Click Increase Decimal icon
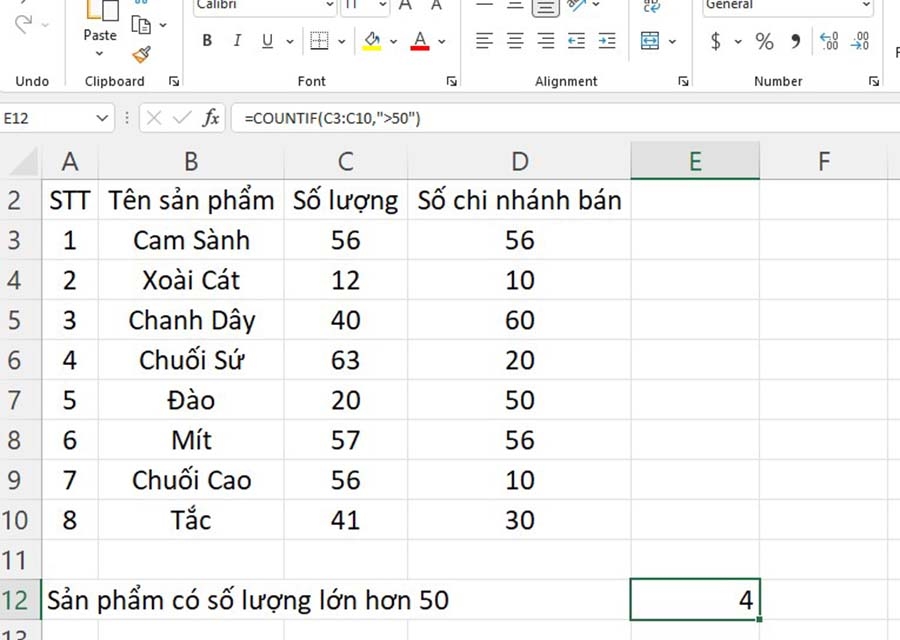Image resolution: width=900 pixels, height=640 pixels. [829, 41]
